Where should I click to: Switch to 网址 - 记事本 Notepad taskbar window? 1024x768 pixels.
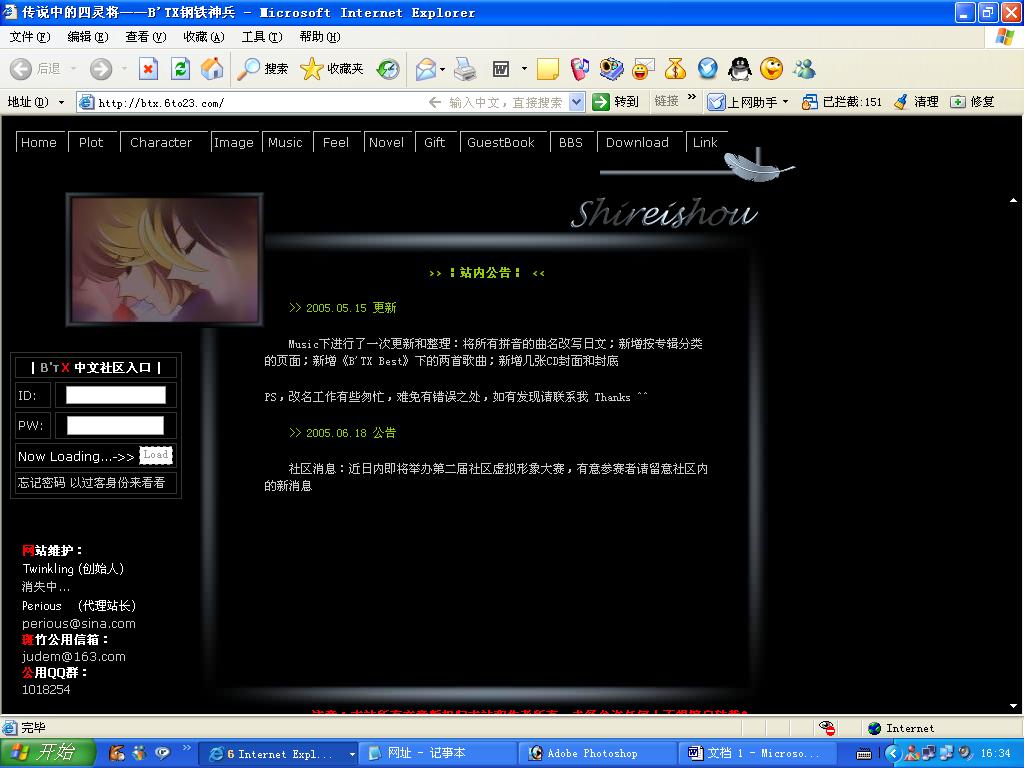pos(438,754)
